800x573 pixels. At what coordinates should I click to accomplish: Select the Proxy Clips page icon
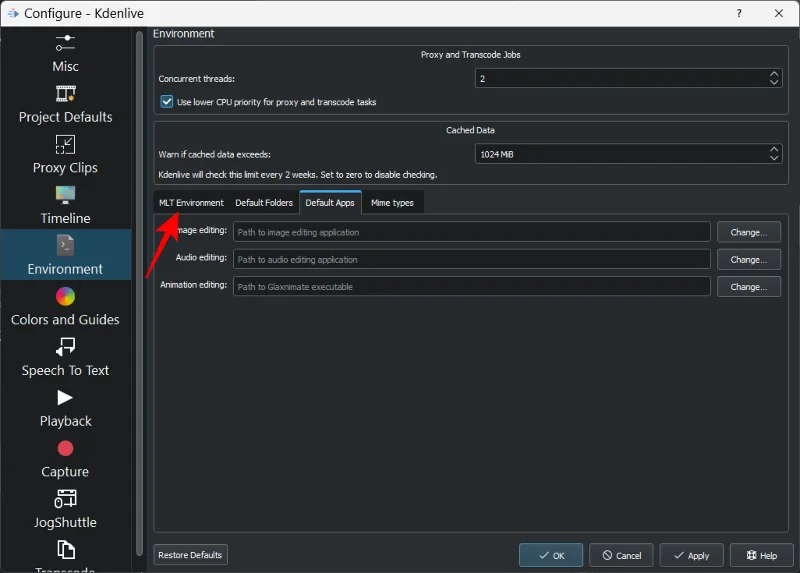[x=65, y=144]
